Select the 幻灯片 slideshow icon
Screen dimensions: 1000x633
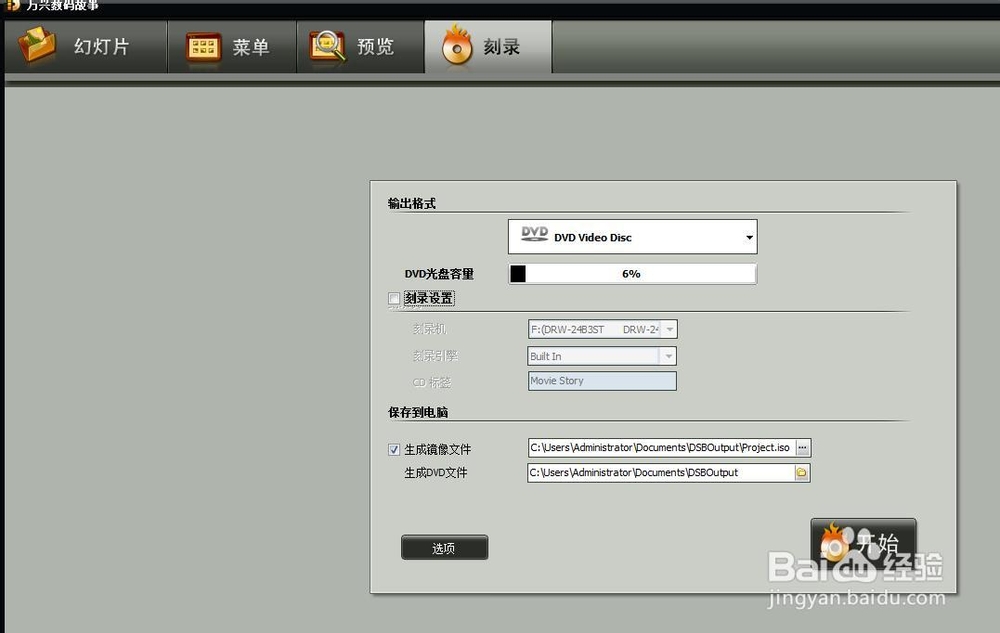(x=37, y=46)
